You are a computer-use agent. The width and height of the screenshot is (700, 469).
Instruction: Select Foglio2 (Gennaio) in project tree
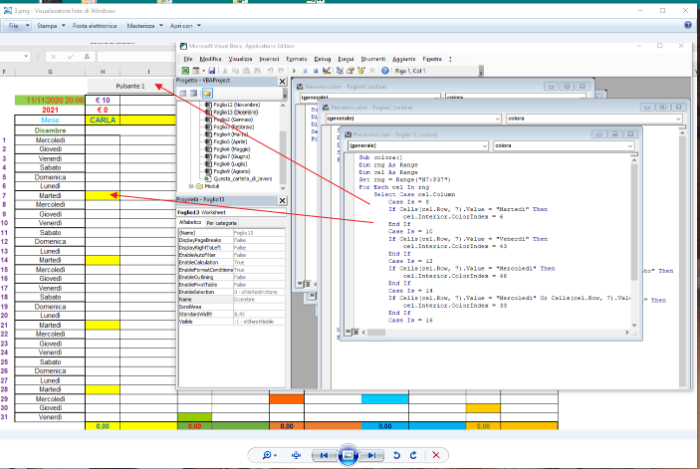pos(233,120)
